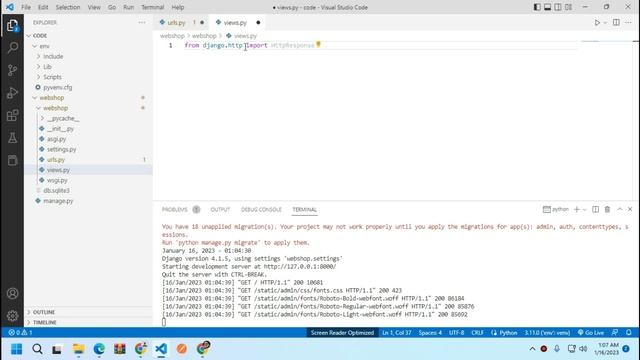Open Windows Start menu
Image resolution: width=640 pixels, height=360 pixels.
coord(16,349)
